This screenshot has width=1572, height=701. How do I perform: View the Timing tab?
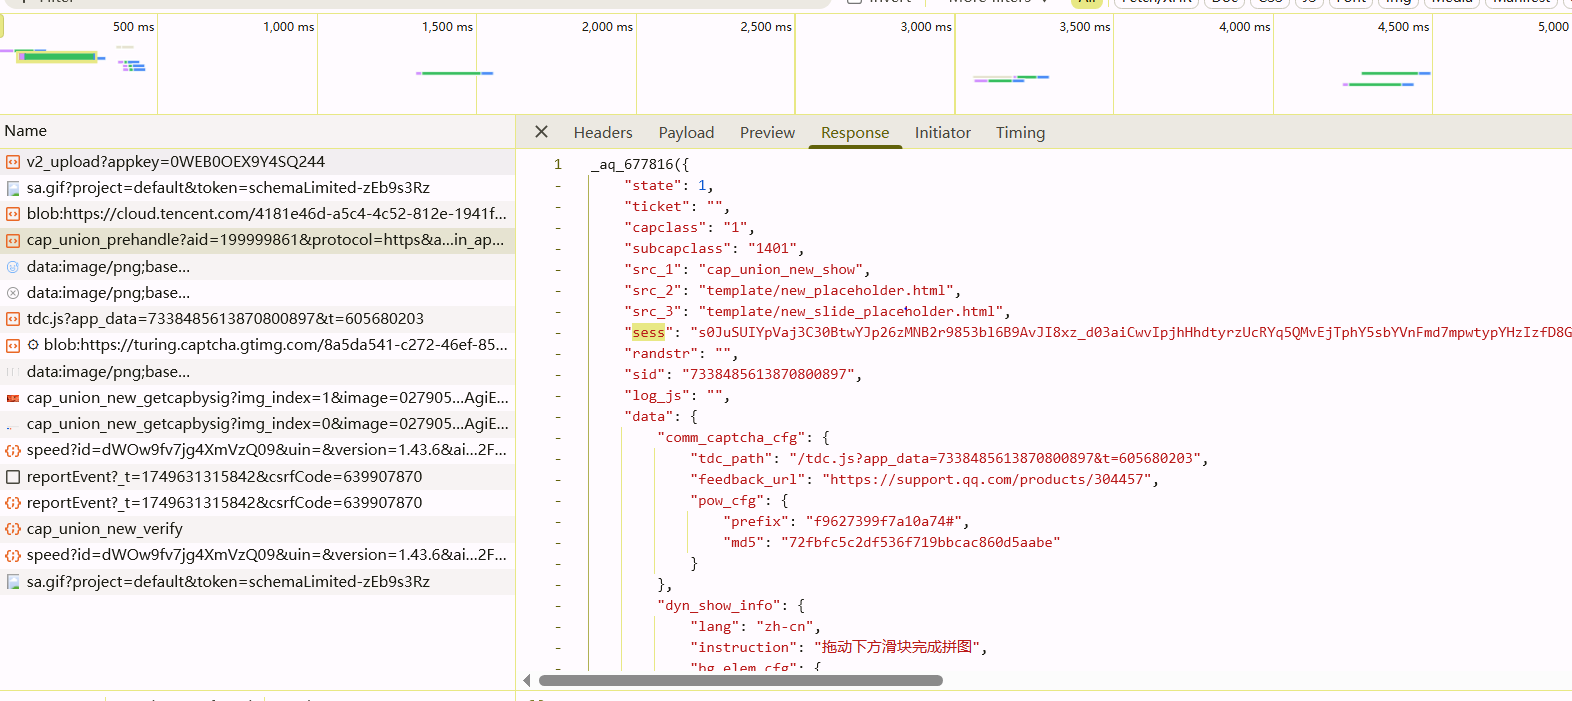[x=1020, y=133]
